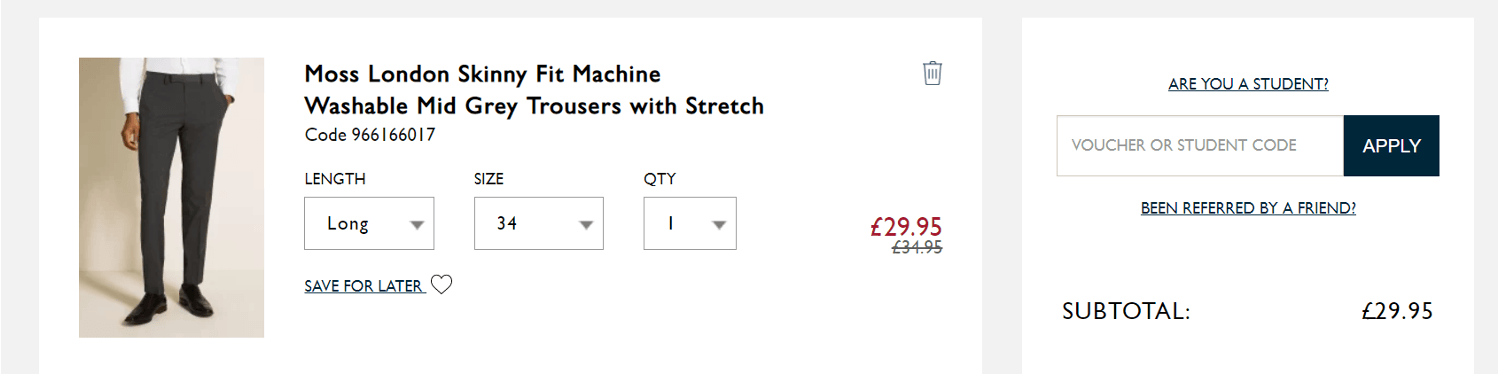The image size is (1500, 374).
Task: Click the sale price £29.95 in red
Action: coord(906,227)
